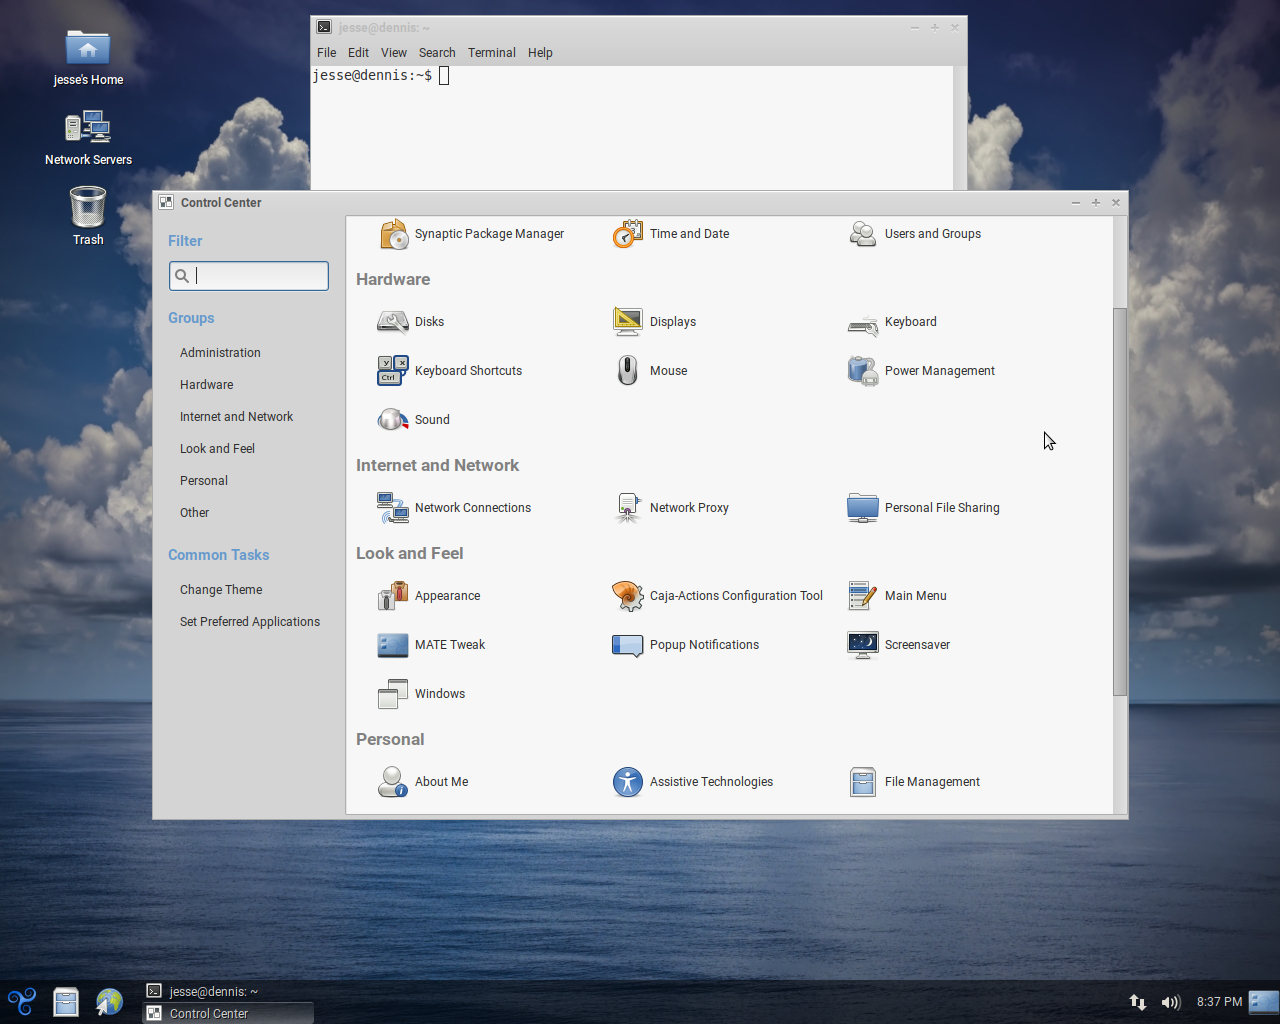Open the terminal Edit menu
This screenshot has height=1024, width=1280.
(358, 53)
